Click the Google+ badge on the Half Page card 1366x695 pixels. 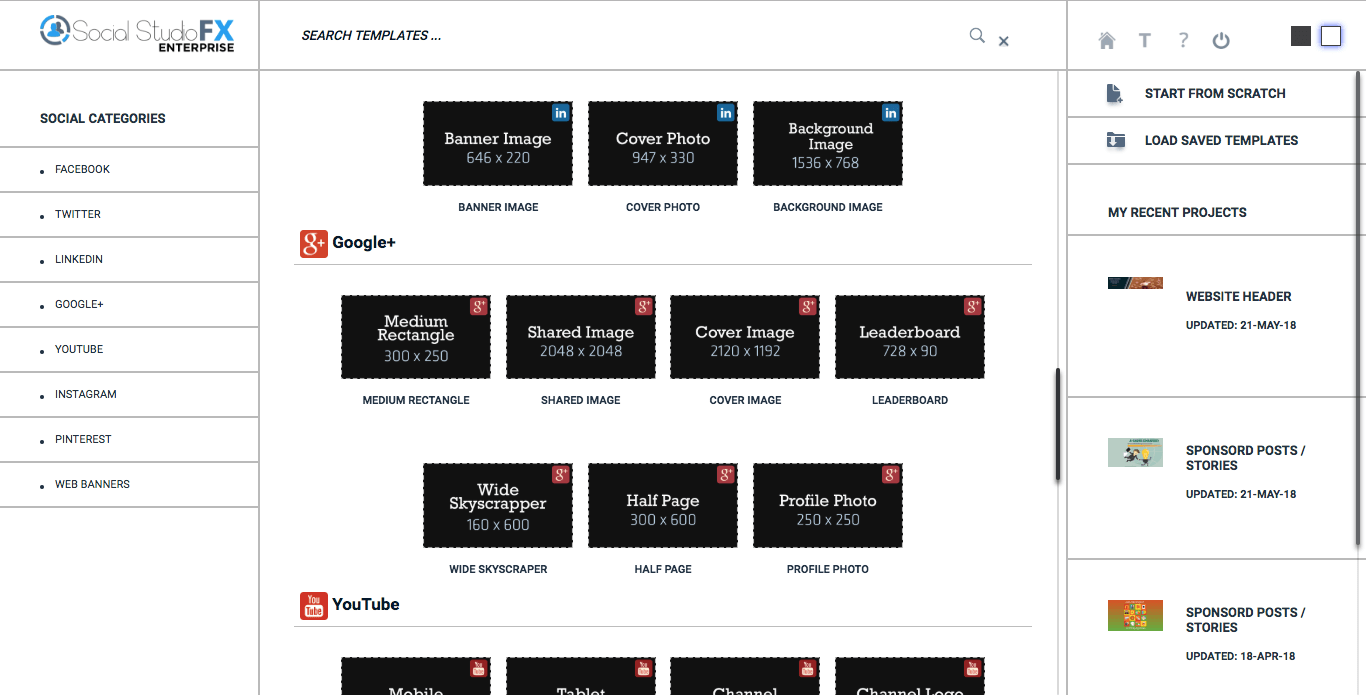pos(726,475)
